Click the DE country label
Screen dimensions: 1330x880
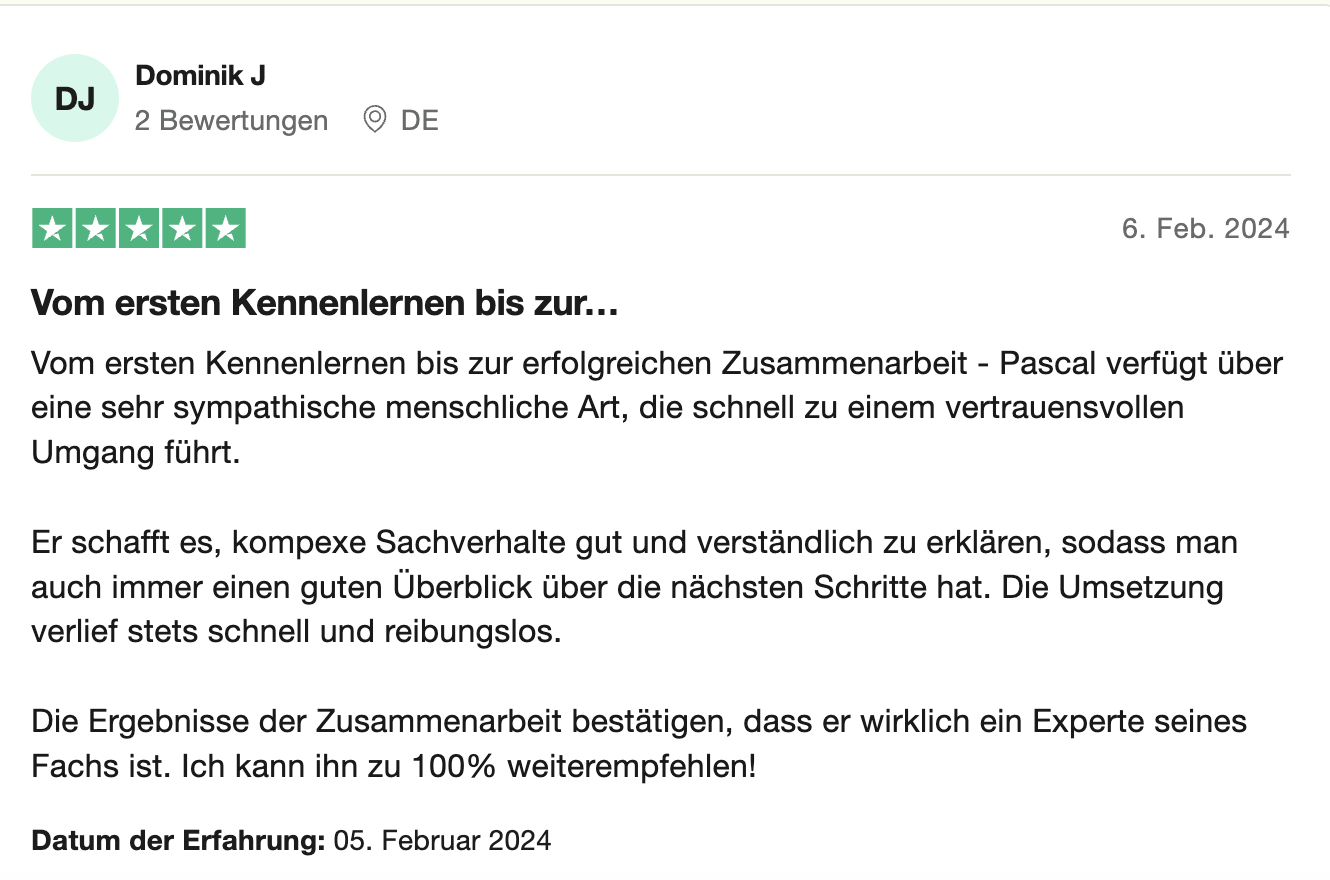click(x=419, y=121)
